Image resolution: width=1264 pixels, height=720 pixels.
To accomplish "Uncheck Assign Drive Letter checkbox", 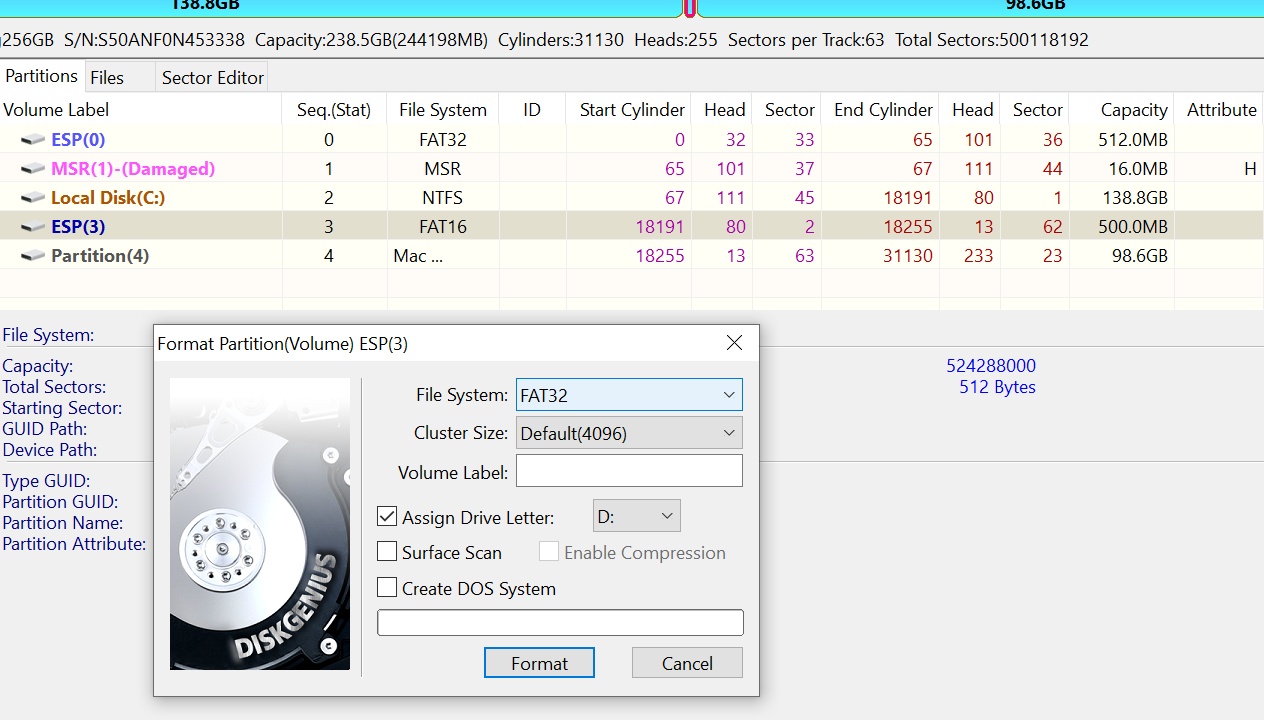I will point(387,517).
